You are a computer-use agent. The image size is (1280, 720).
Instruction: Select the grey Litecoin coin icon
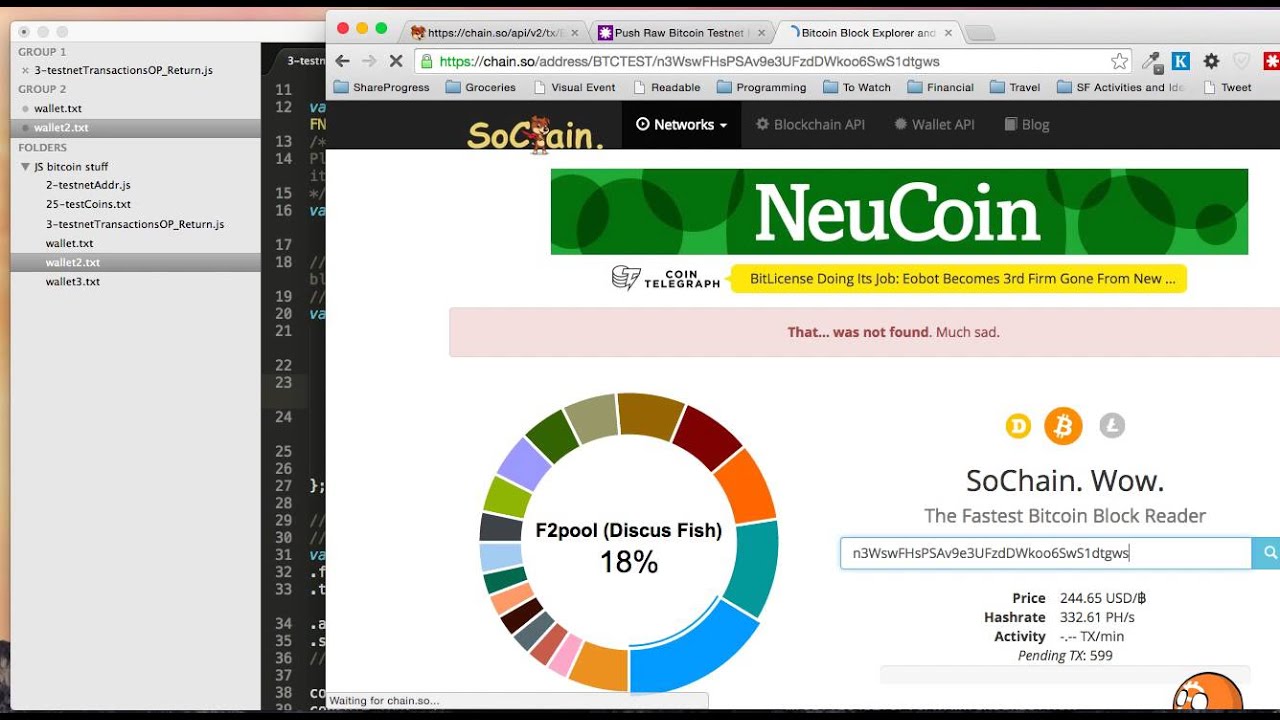click(1112, 426)
